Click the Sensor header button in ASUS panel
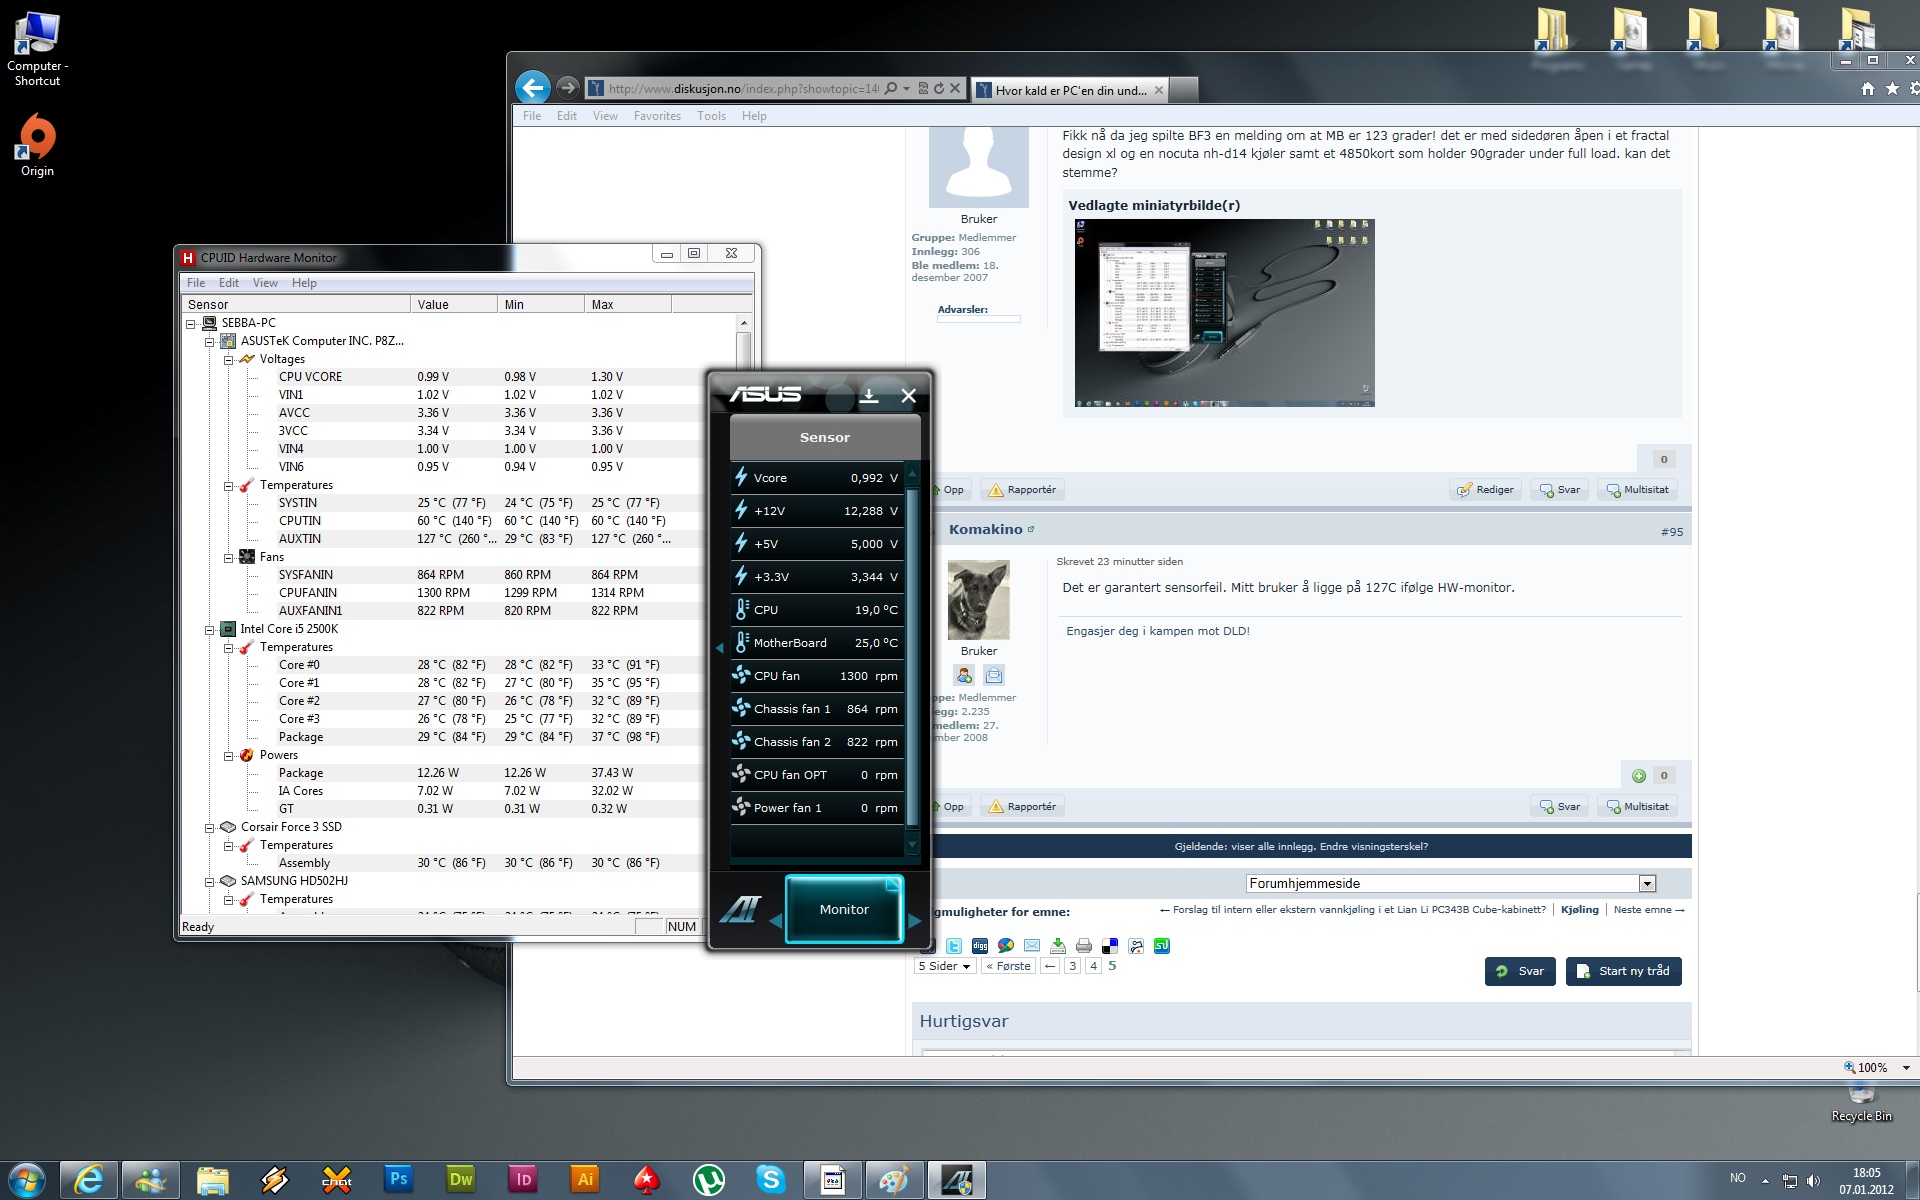Viewport: 1920px width, 1200px height. [825, 437]
